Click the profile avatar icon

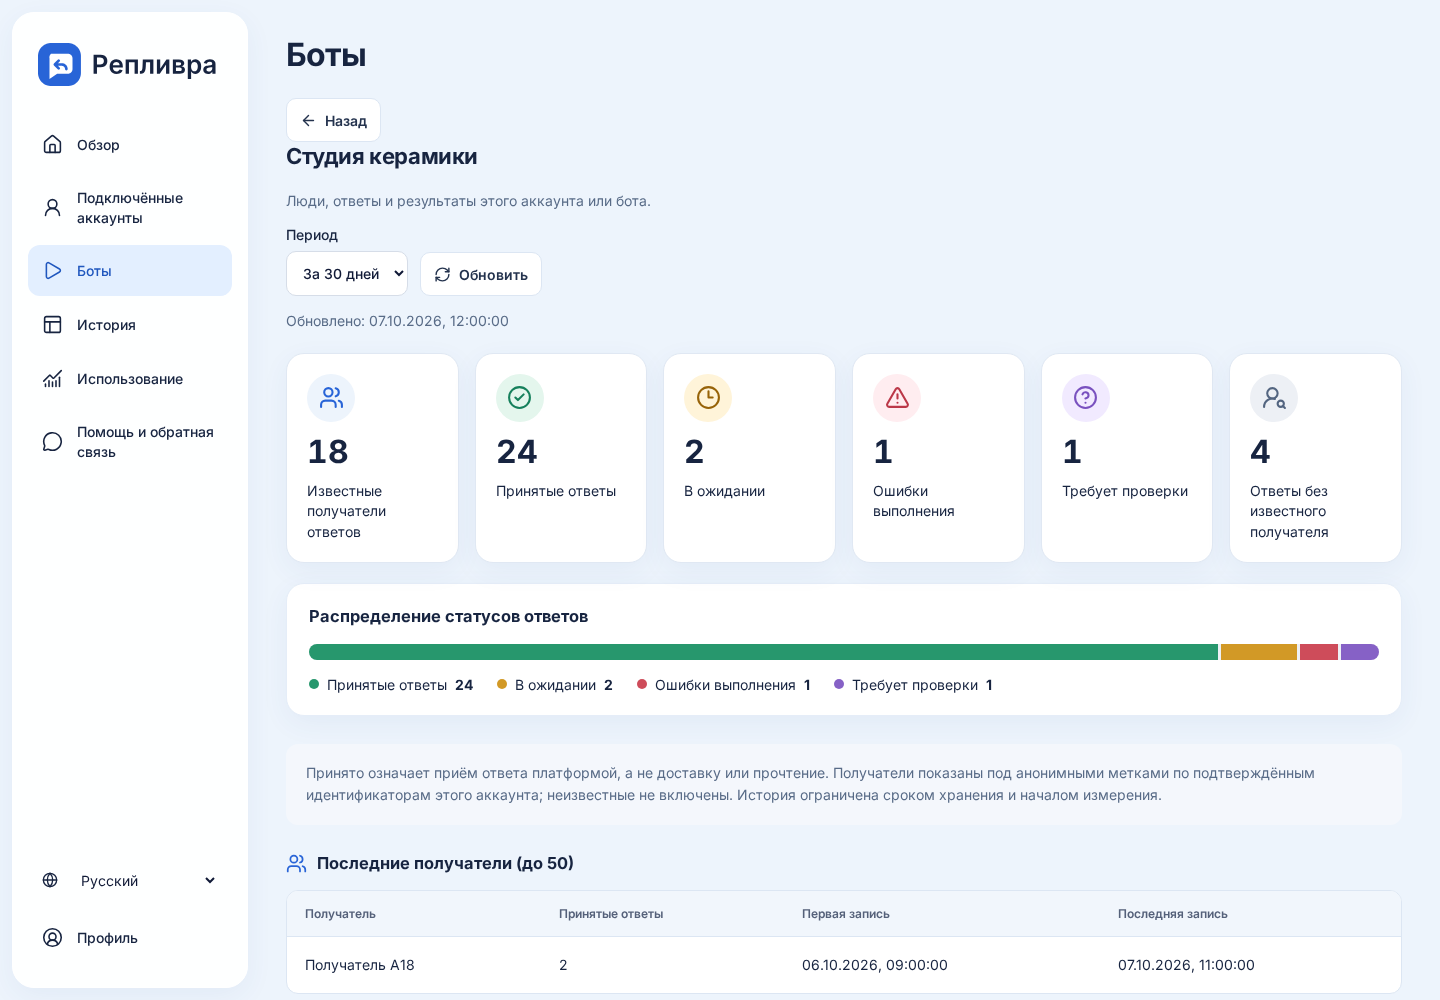pos(53,938)
